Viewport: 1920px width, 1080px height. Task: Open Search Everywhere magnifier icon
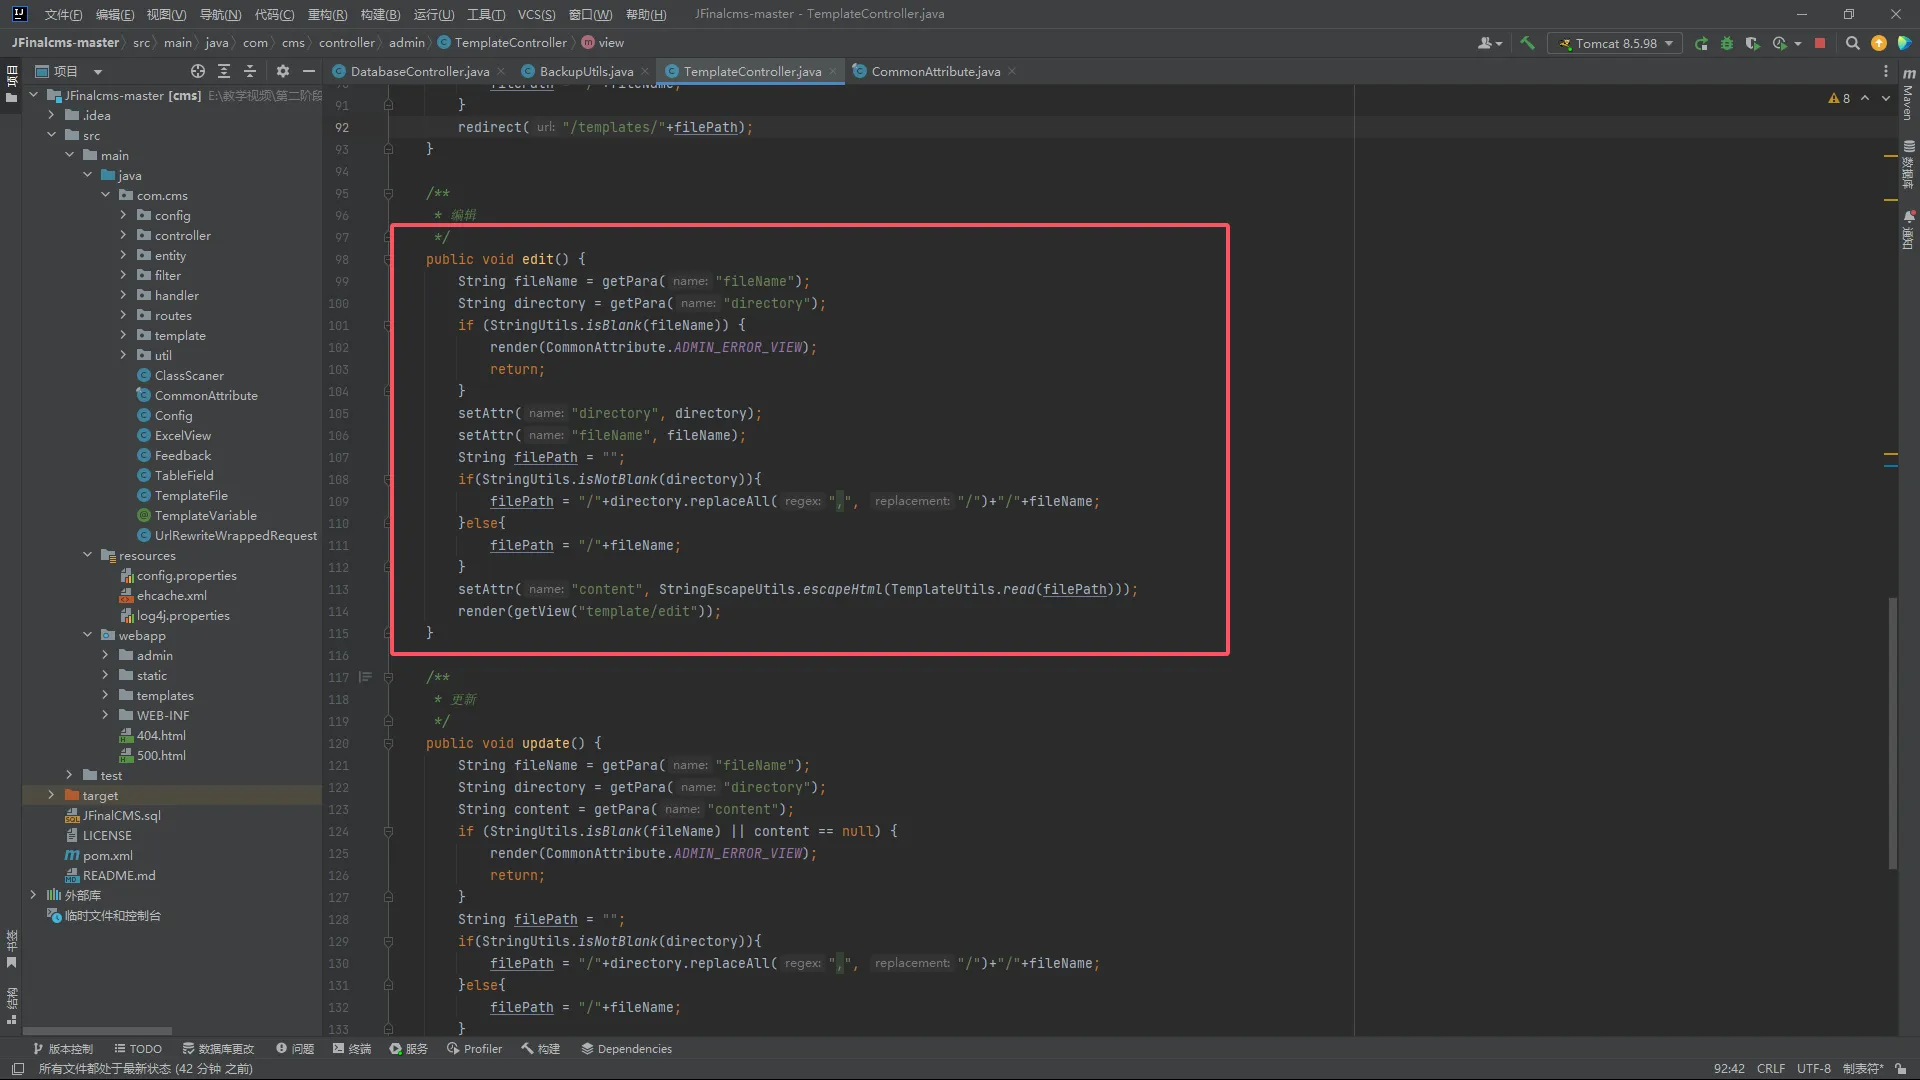pyautogui.click(x=1852, y=43)
